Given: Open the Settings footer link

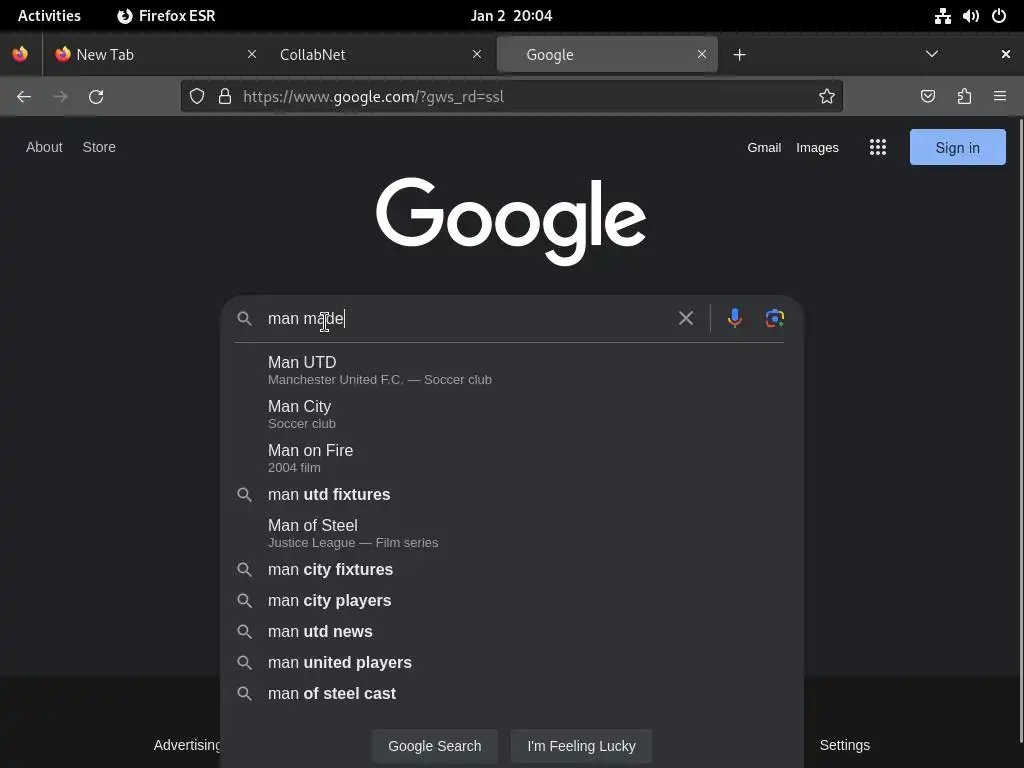Looking at the screenshot, I should 844,745.
